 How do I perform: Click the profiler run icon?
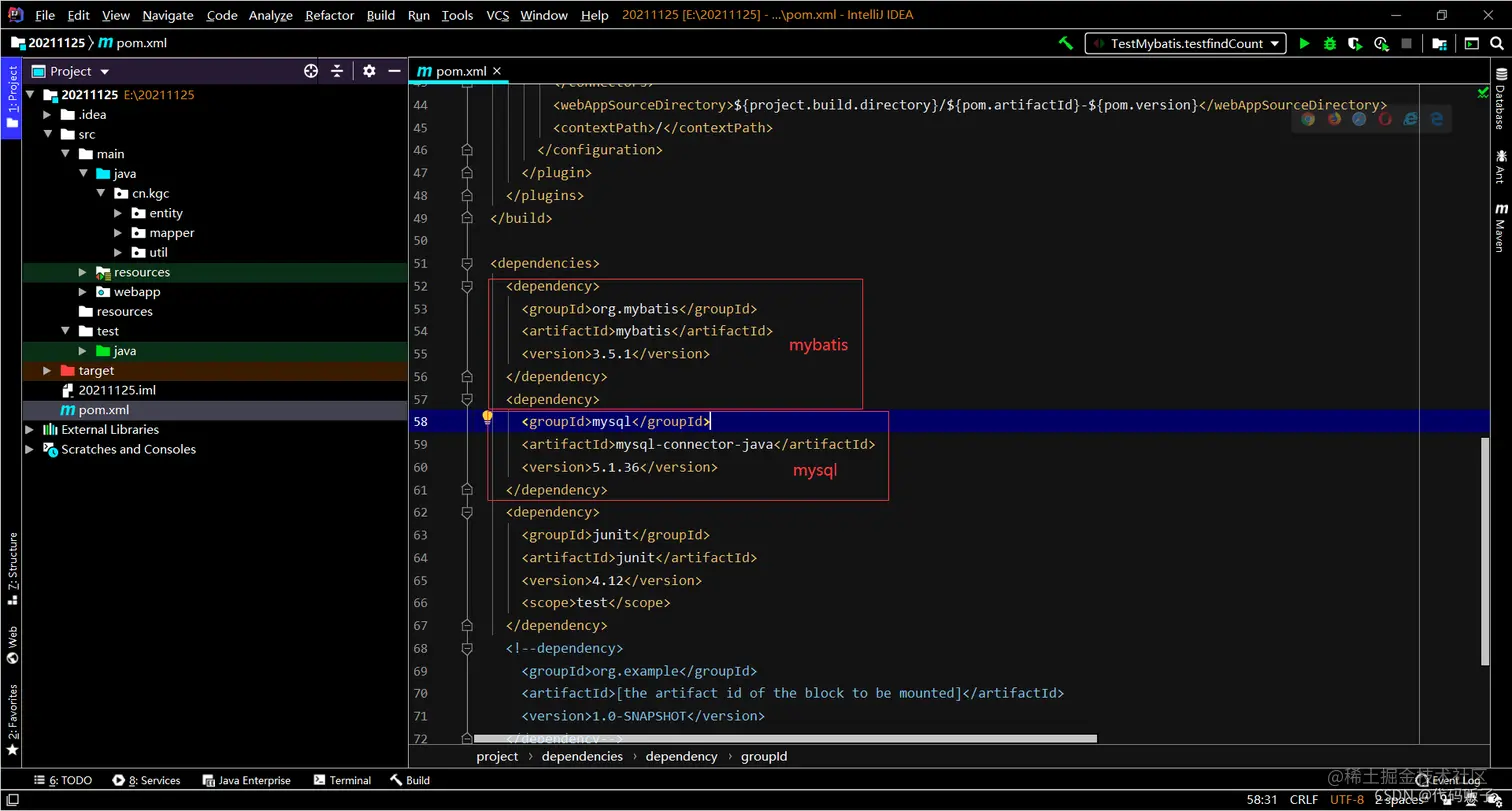pyautogui.click(x=1381, y=43)
